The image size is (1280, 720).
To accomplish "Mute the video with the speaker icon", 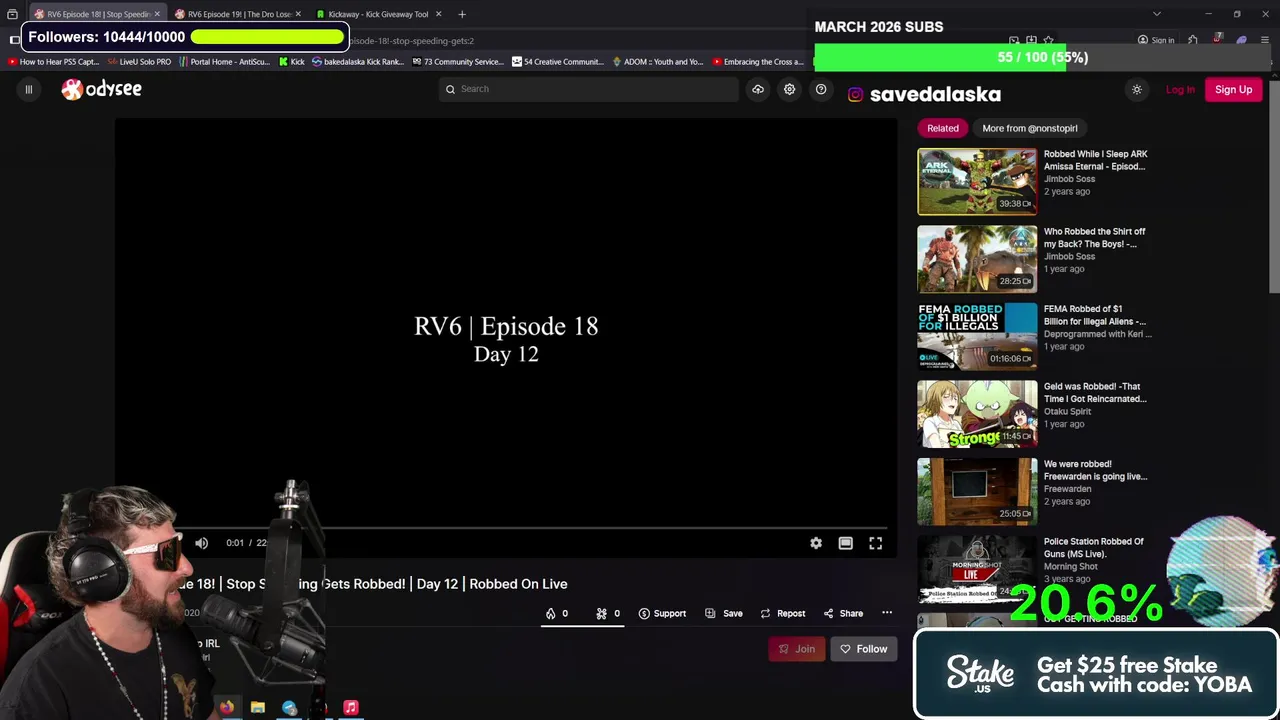I will [x=201, y=543].
